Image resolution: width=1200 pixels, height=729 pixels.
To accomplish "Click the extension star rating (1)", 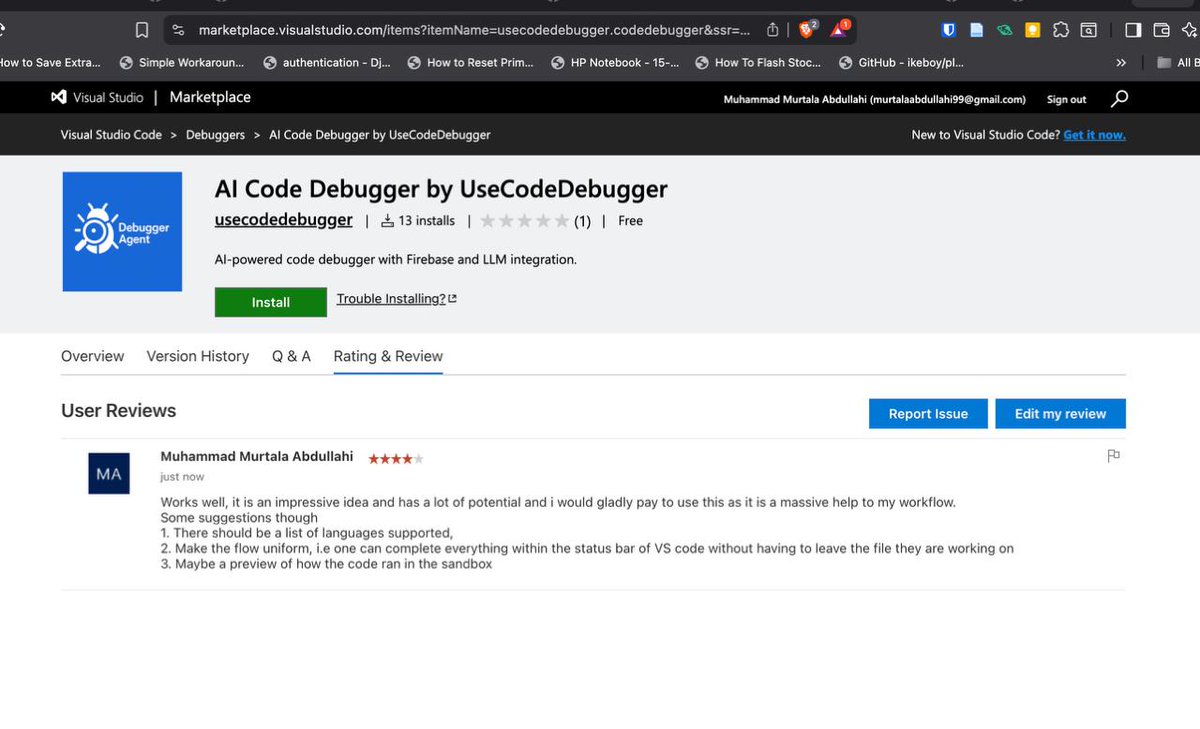I will pos(535,221).
